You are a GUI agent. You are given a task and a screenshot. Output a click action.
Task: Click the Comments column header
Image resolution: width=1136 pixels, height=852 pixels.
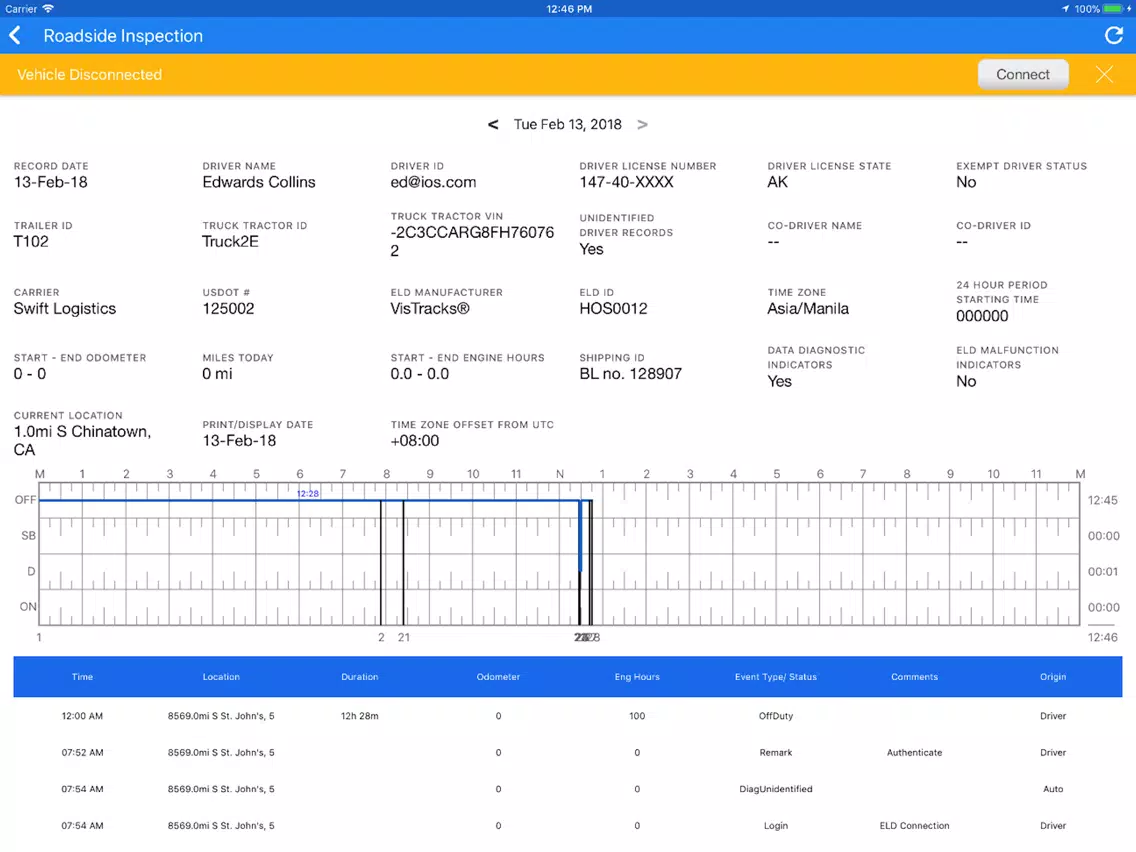(914, 677)
